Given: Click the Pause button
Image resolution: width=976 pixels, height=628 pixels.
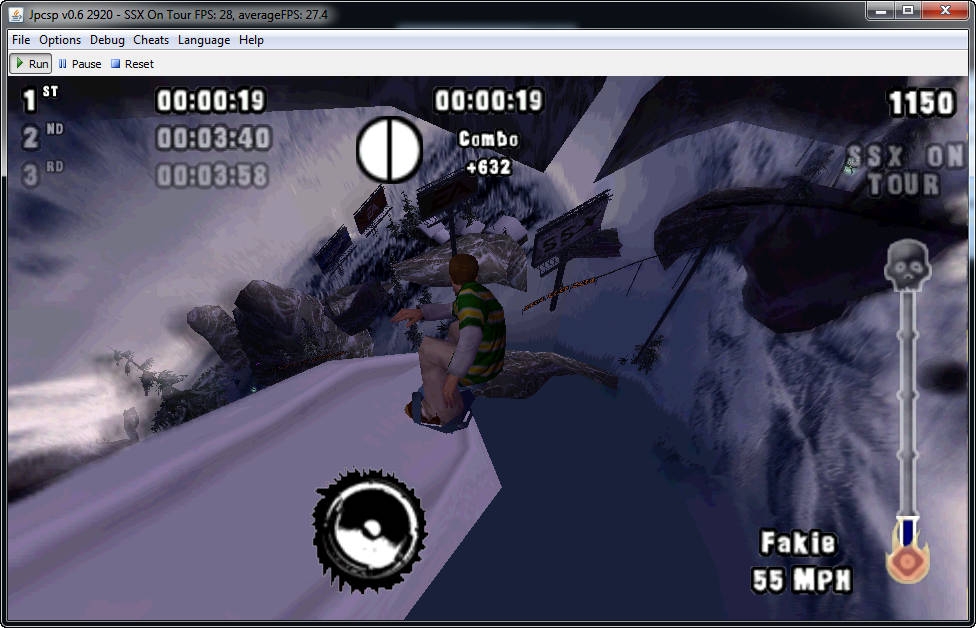Looking at the screenshot, I should tap(80, 63).
